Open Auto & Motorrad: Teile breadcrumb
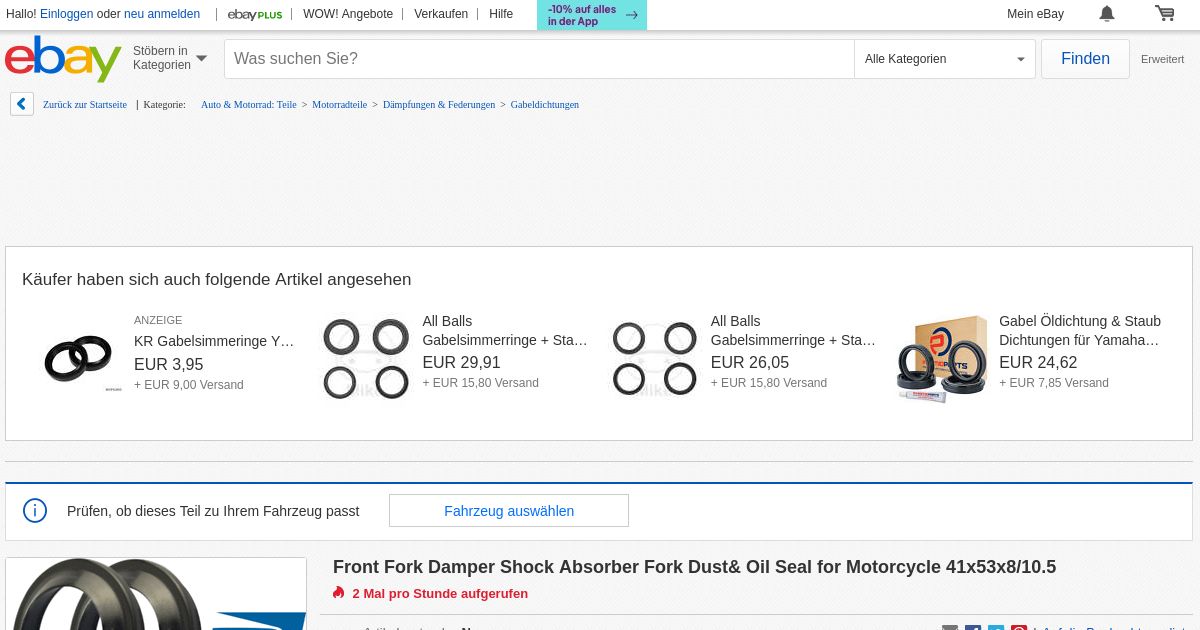The width and height of the screenshot is (1200, 630). coord(249,104)
